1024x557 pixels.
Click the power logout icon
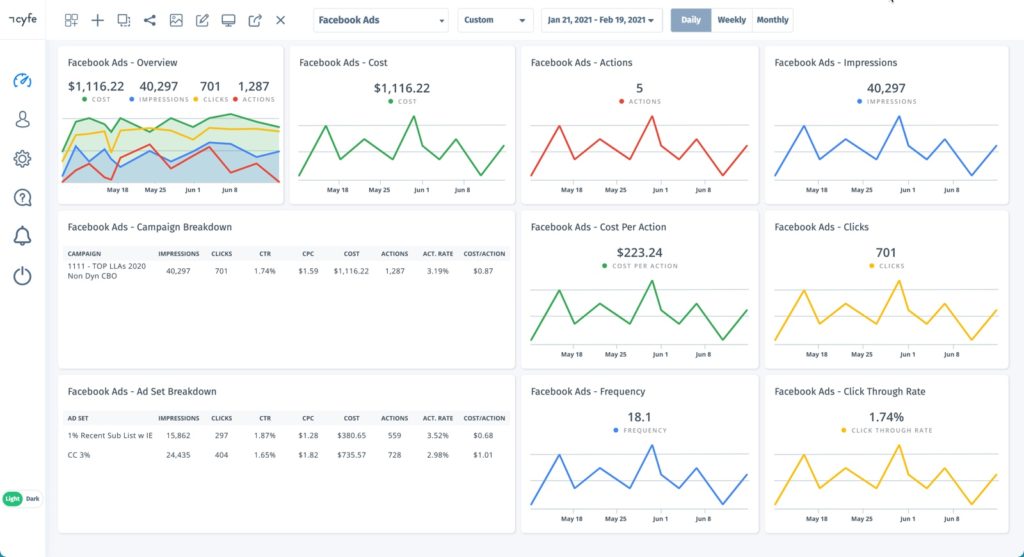click(22, 276)
